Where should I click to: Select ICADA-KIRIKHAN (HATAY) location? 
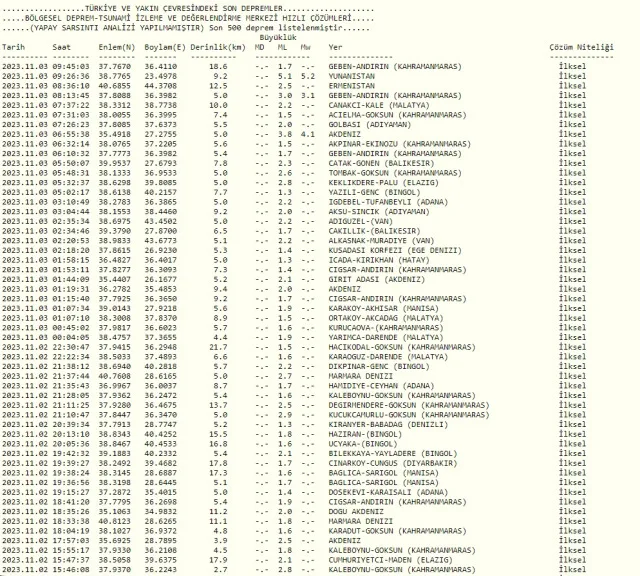click(379, 260)
